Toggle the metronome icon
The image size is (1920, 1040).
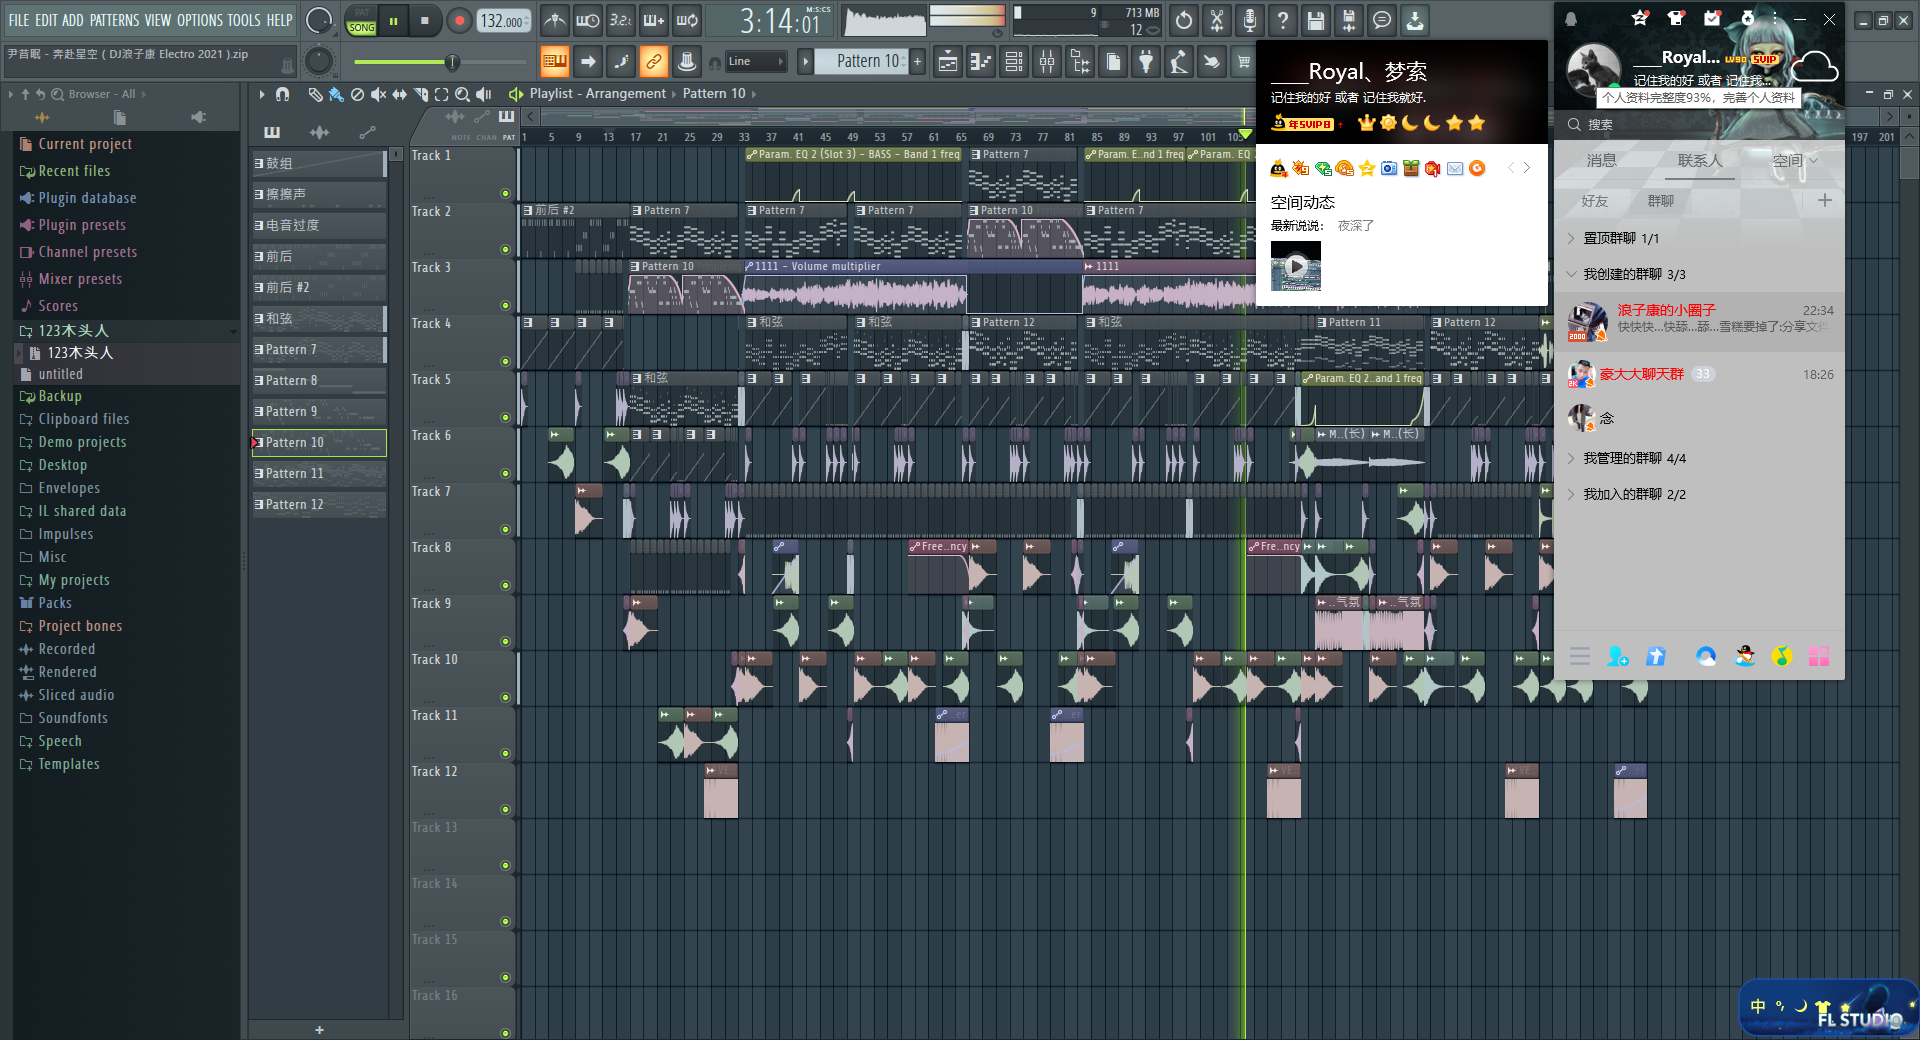tap(555, 20)
